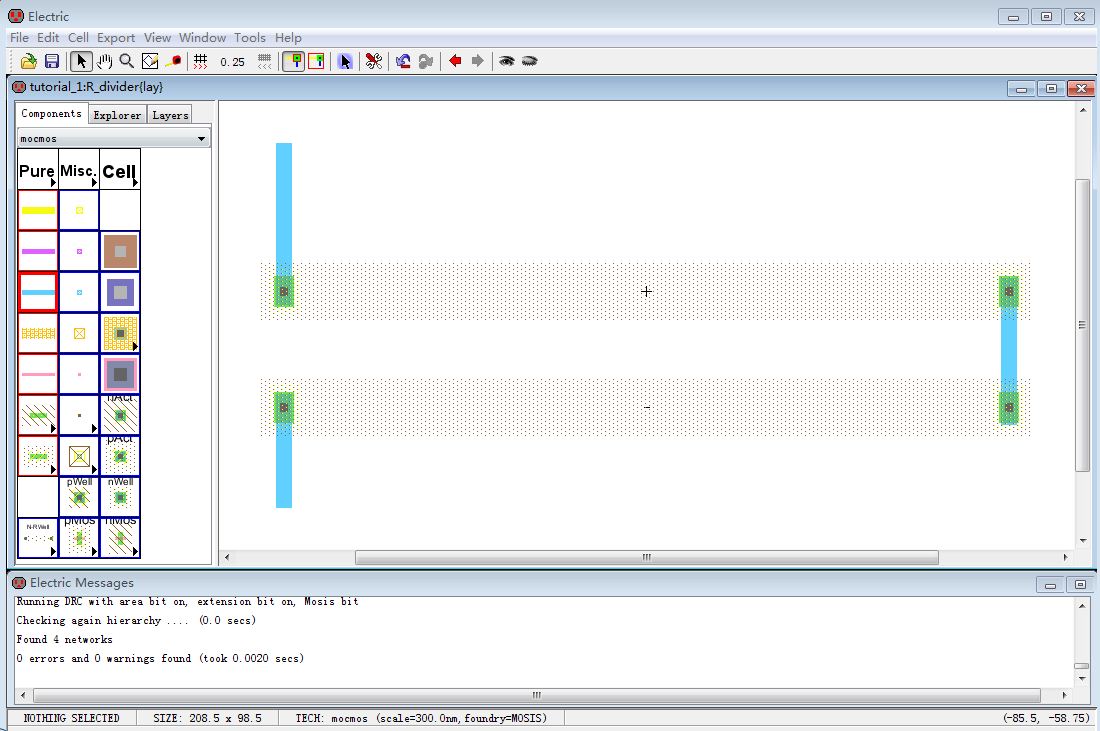Screen dimensions: 1100x731
Task: Open the Cell menu
Action: click(78, 38)
